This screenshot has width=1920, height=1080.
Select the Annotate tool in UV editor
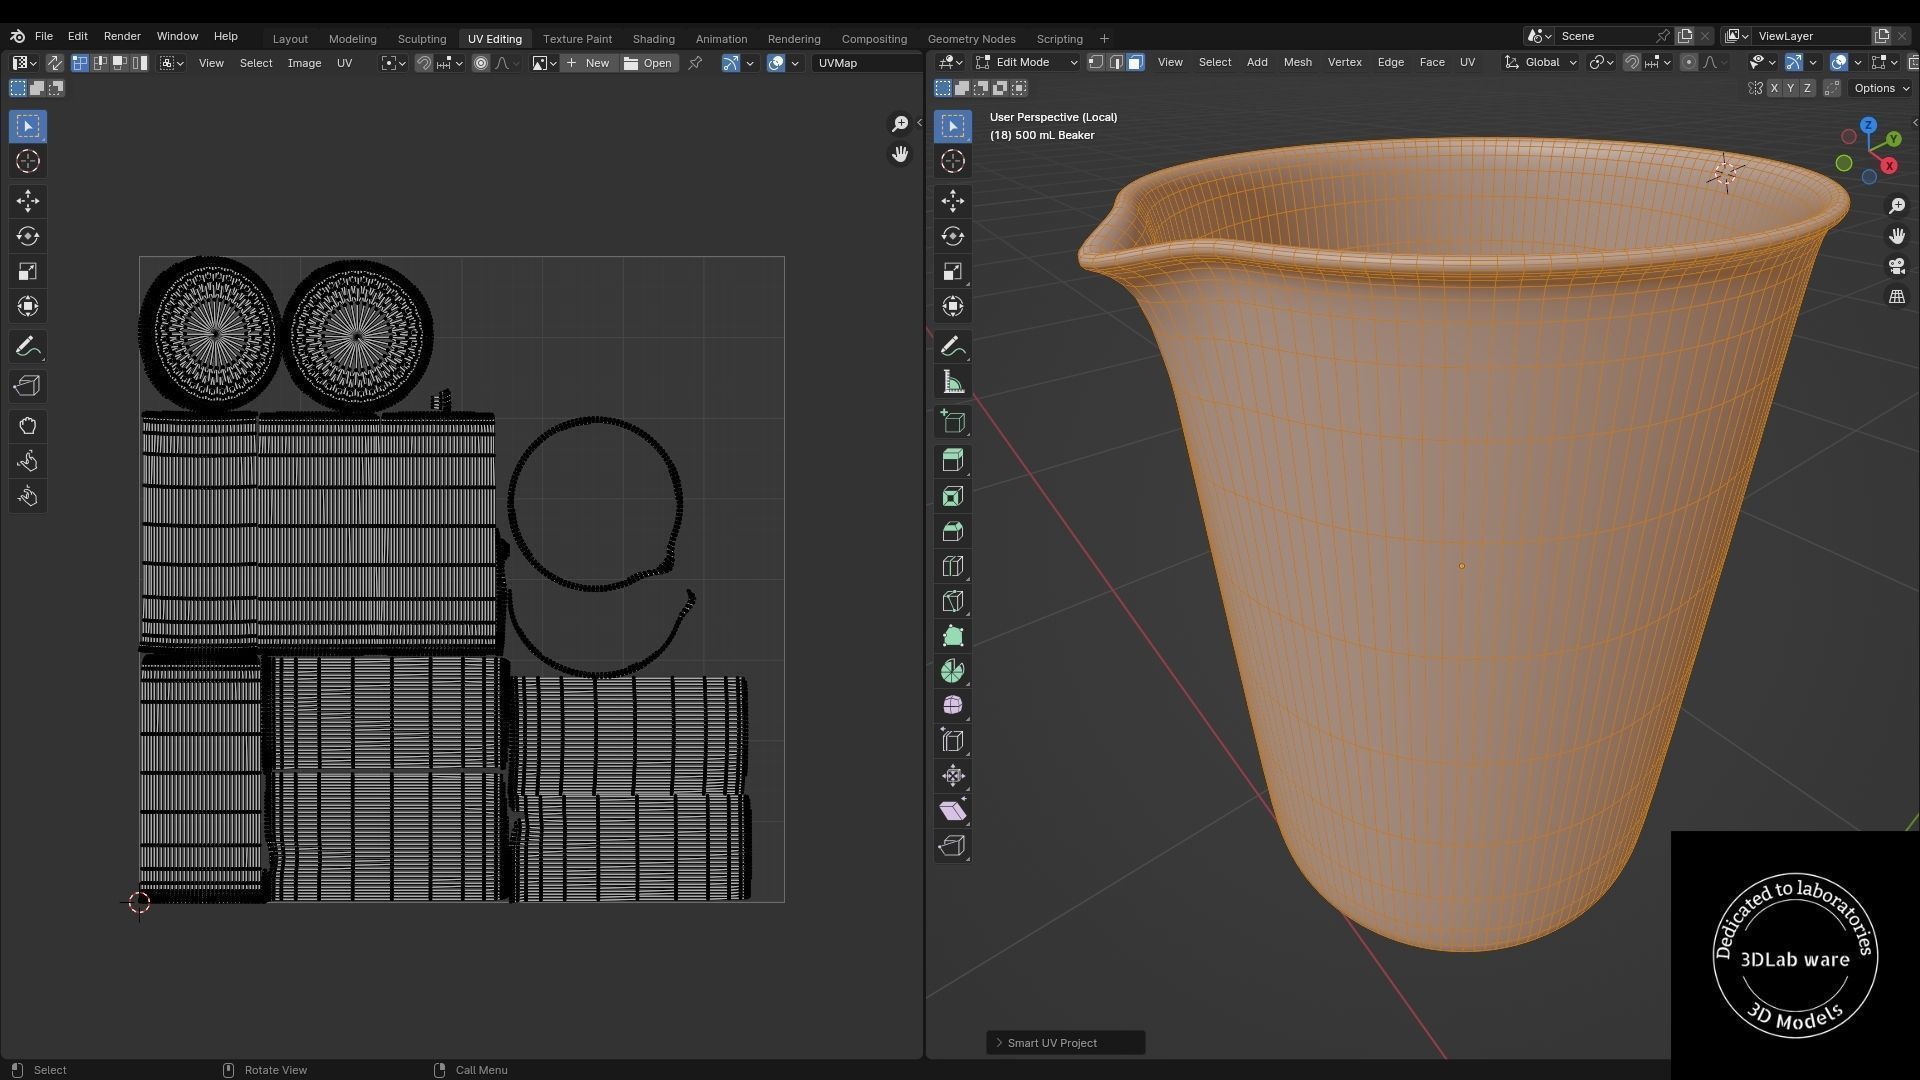[27, 347]
